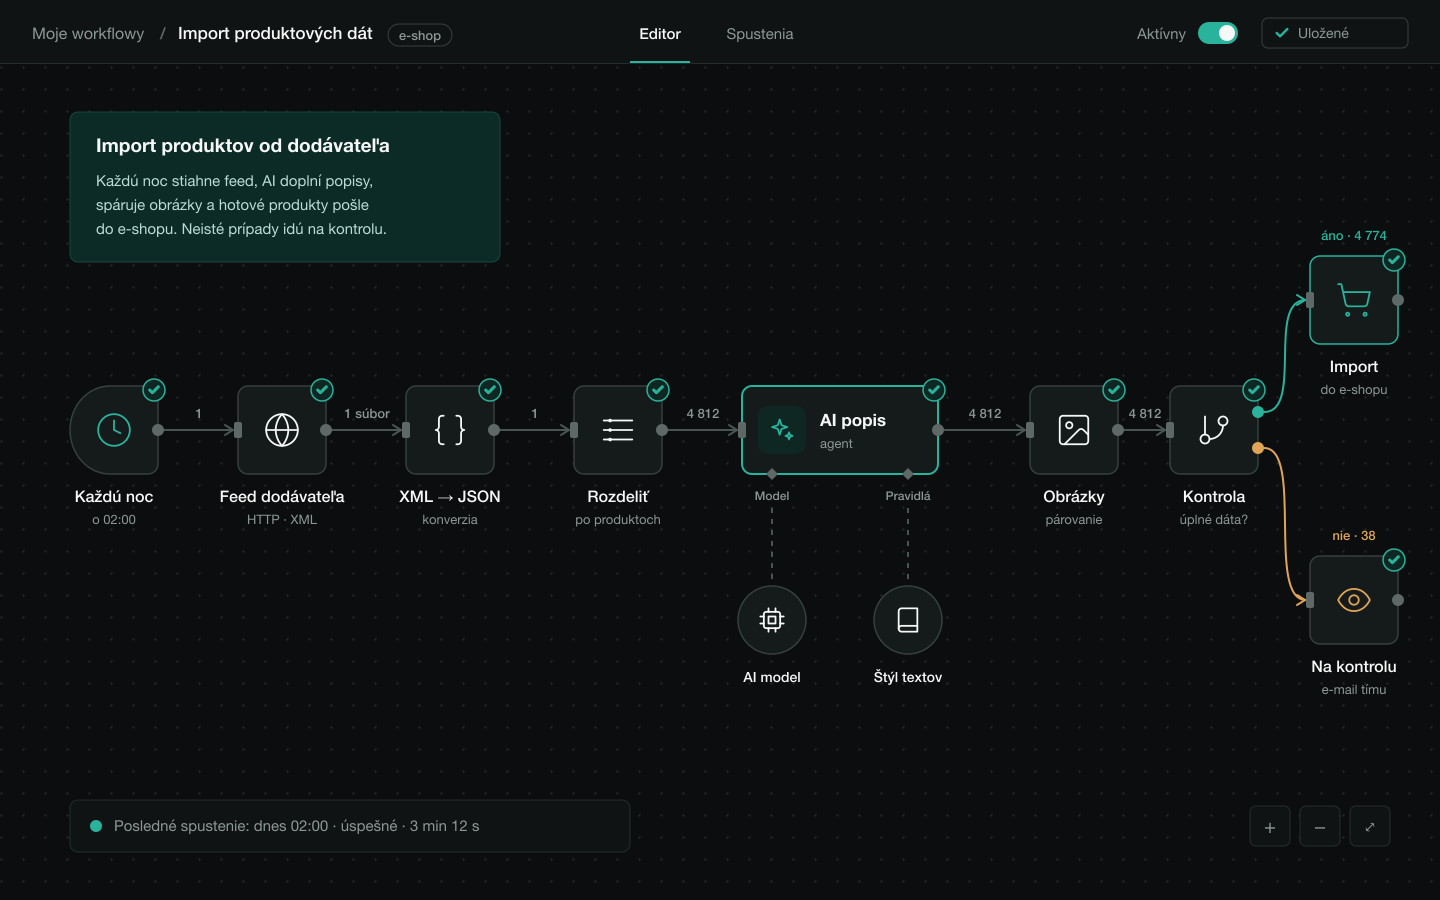
Task: Click the workflow title Import produktových dát
Action: (x=275, y=33)
